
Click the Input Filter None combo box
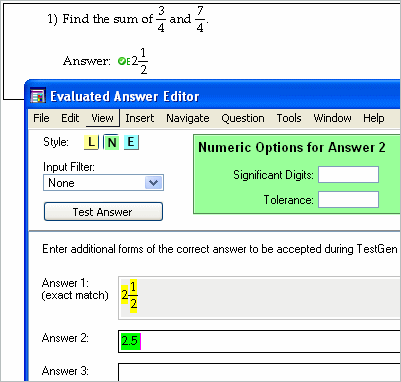coord(103,183)
